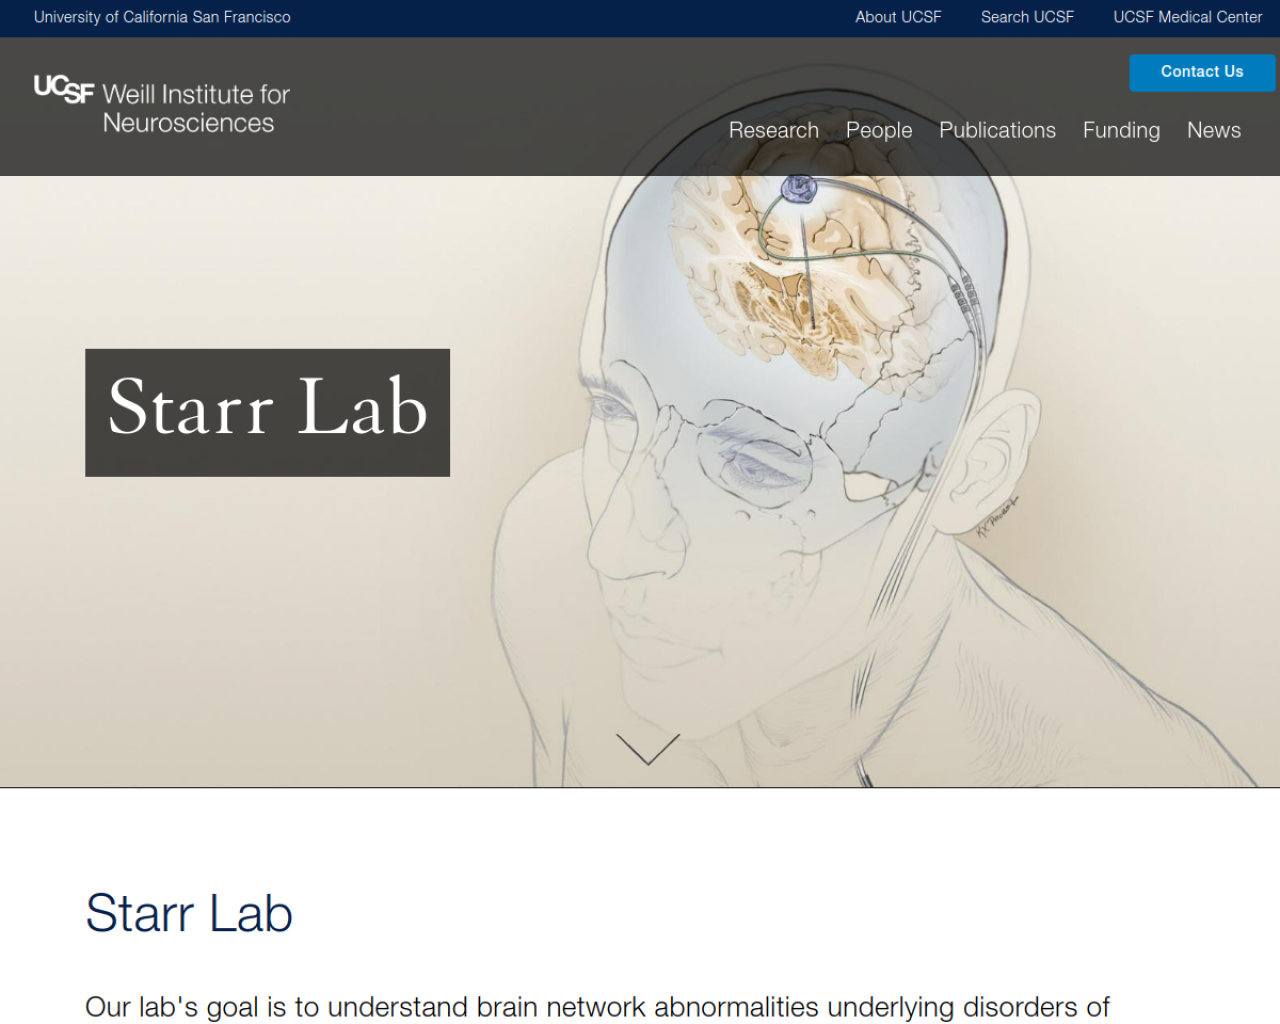The image size is (1280, 1024).
Task: Open the About UCSF link
Action: point(898,17)
